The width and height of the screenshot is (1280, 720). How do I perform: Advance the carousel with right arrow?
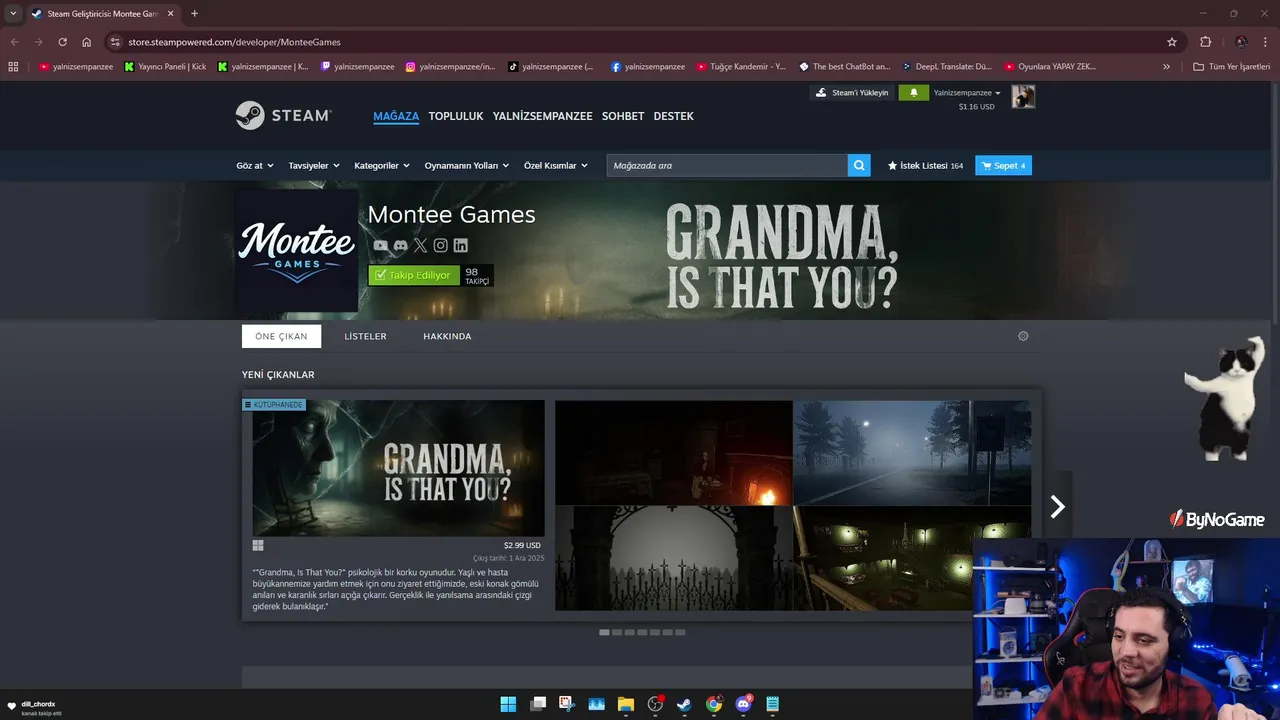tap(1057, 507)
